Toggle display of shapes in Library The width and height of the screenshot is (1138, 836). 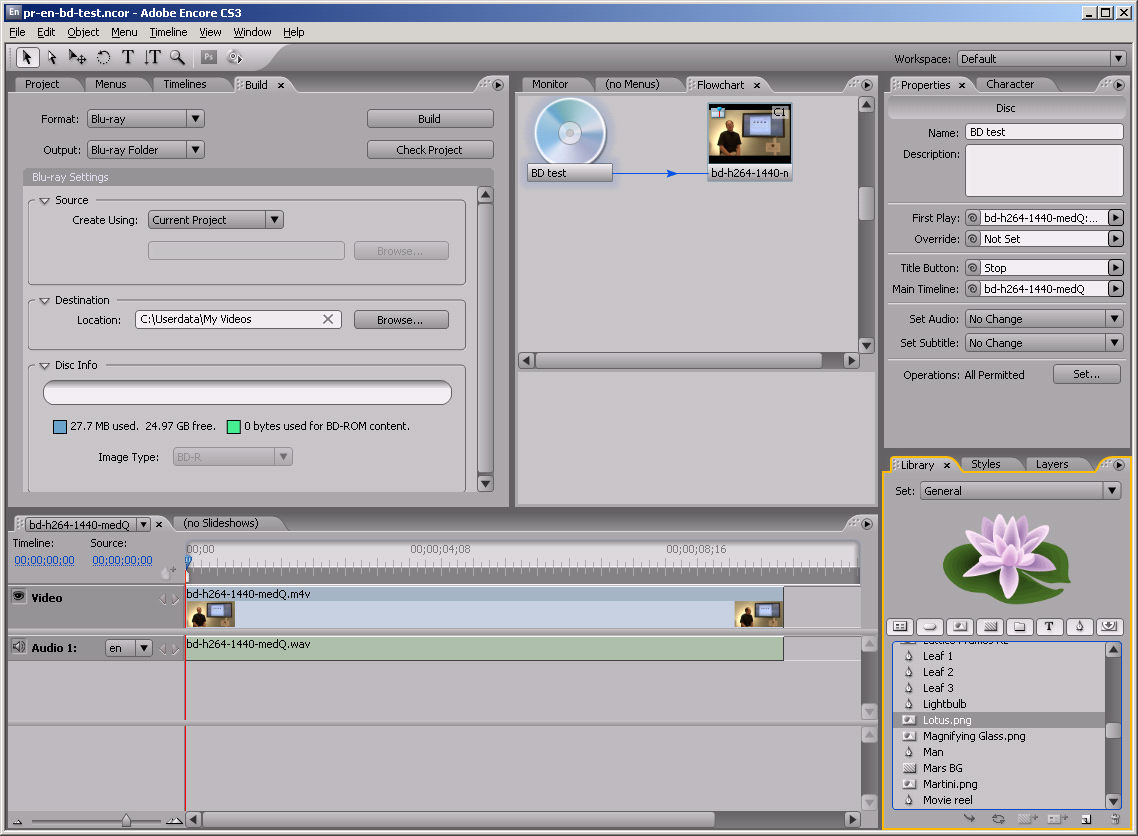1079,626
